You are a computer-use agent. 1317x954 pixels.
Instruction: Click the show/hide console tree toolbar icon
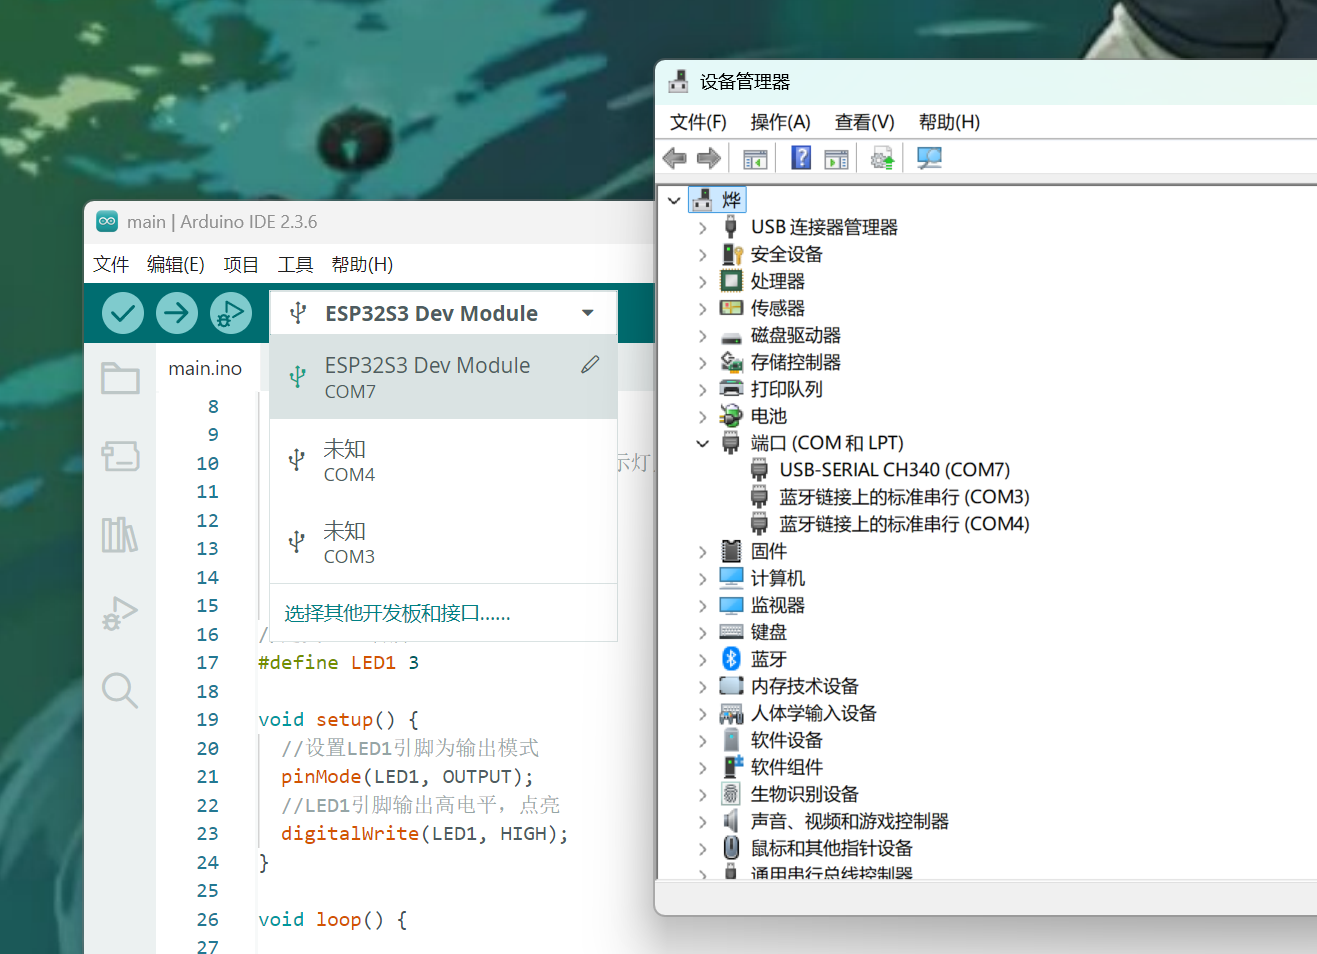[756, 158]
